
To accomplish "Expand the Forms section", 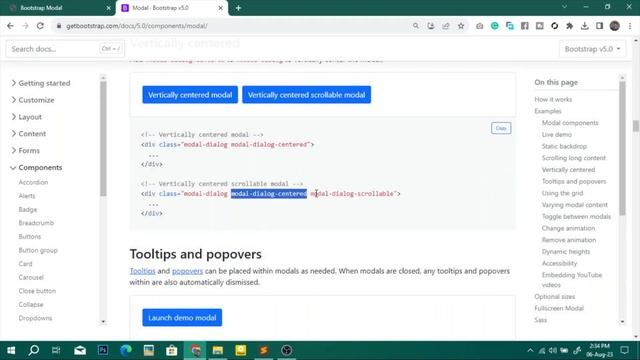I will tap(25, 151).
